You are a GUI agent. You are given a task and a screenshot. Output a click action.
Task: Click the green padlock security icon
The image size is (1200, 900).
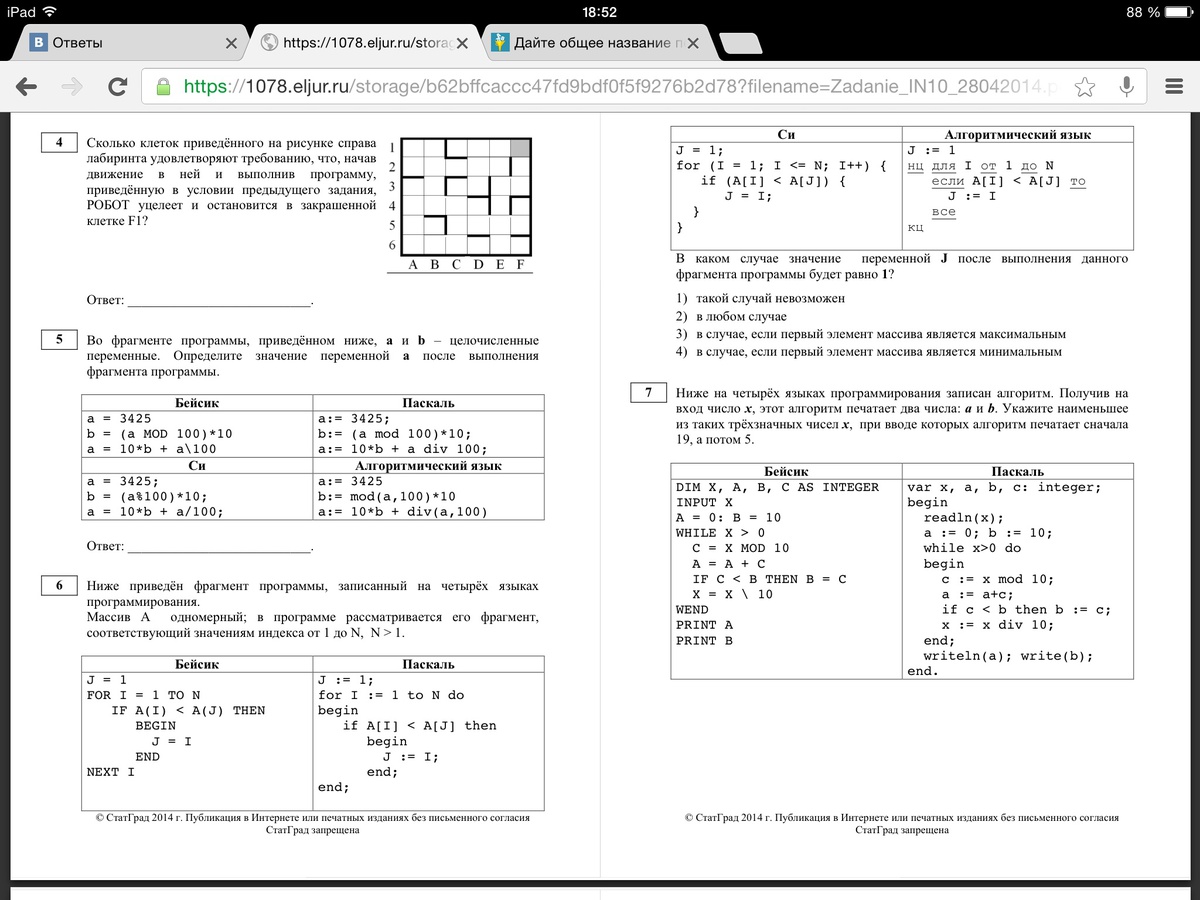coord(164,86)
